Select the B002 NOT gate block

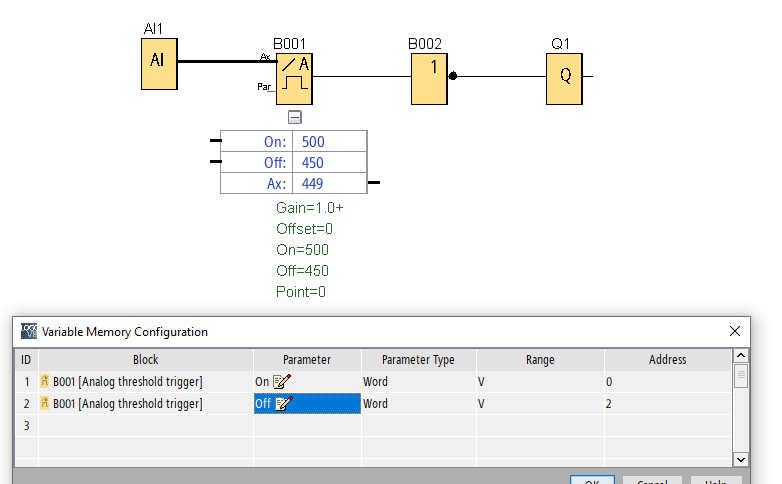[x=429, y=78]
